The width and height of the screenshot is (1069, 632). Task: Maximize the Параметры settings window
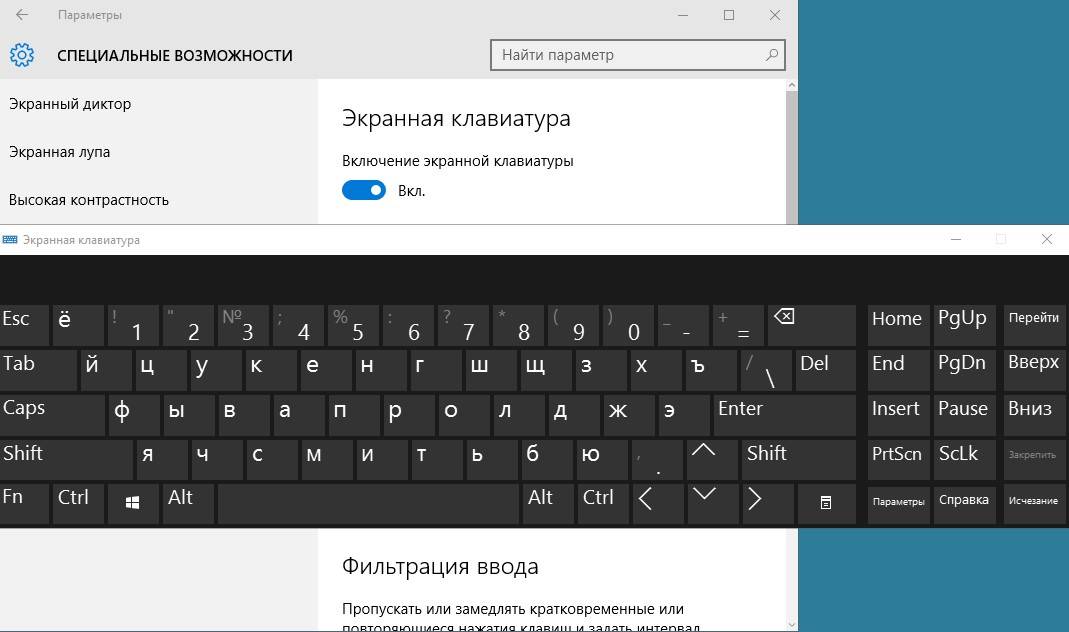pyautogui.click(x=729, y=14)
